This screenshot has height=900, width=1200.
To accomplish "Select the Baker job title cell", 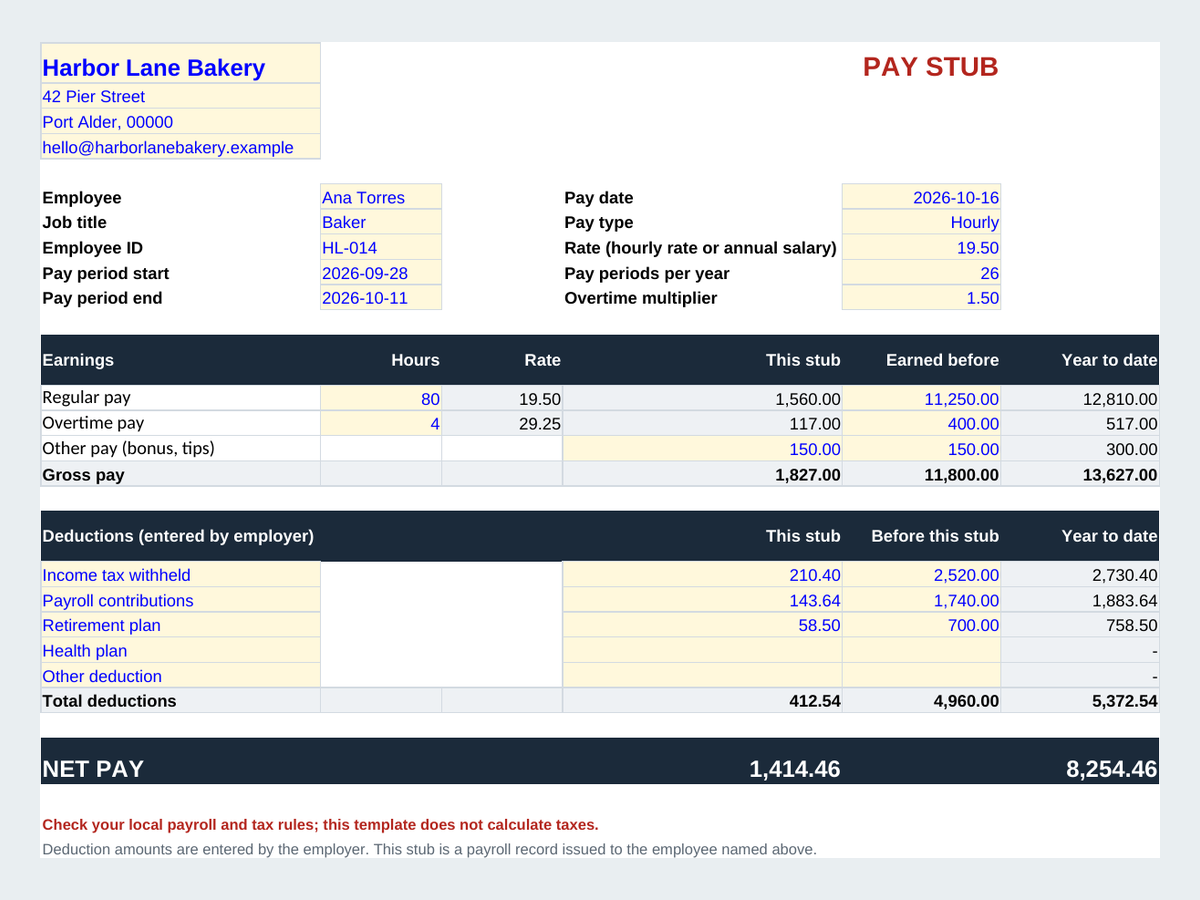I will [x=381, y=222].
